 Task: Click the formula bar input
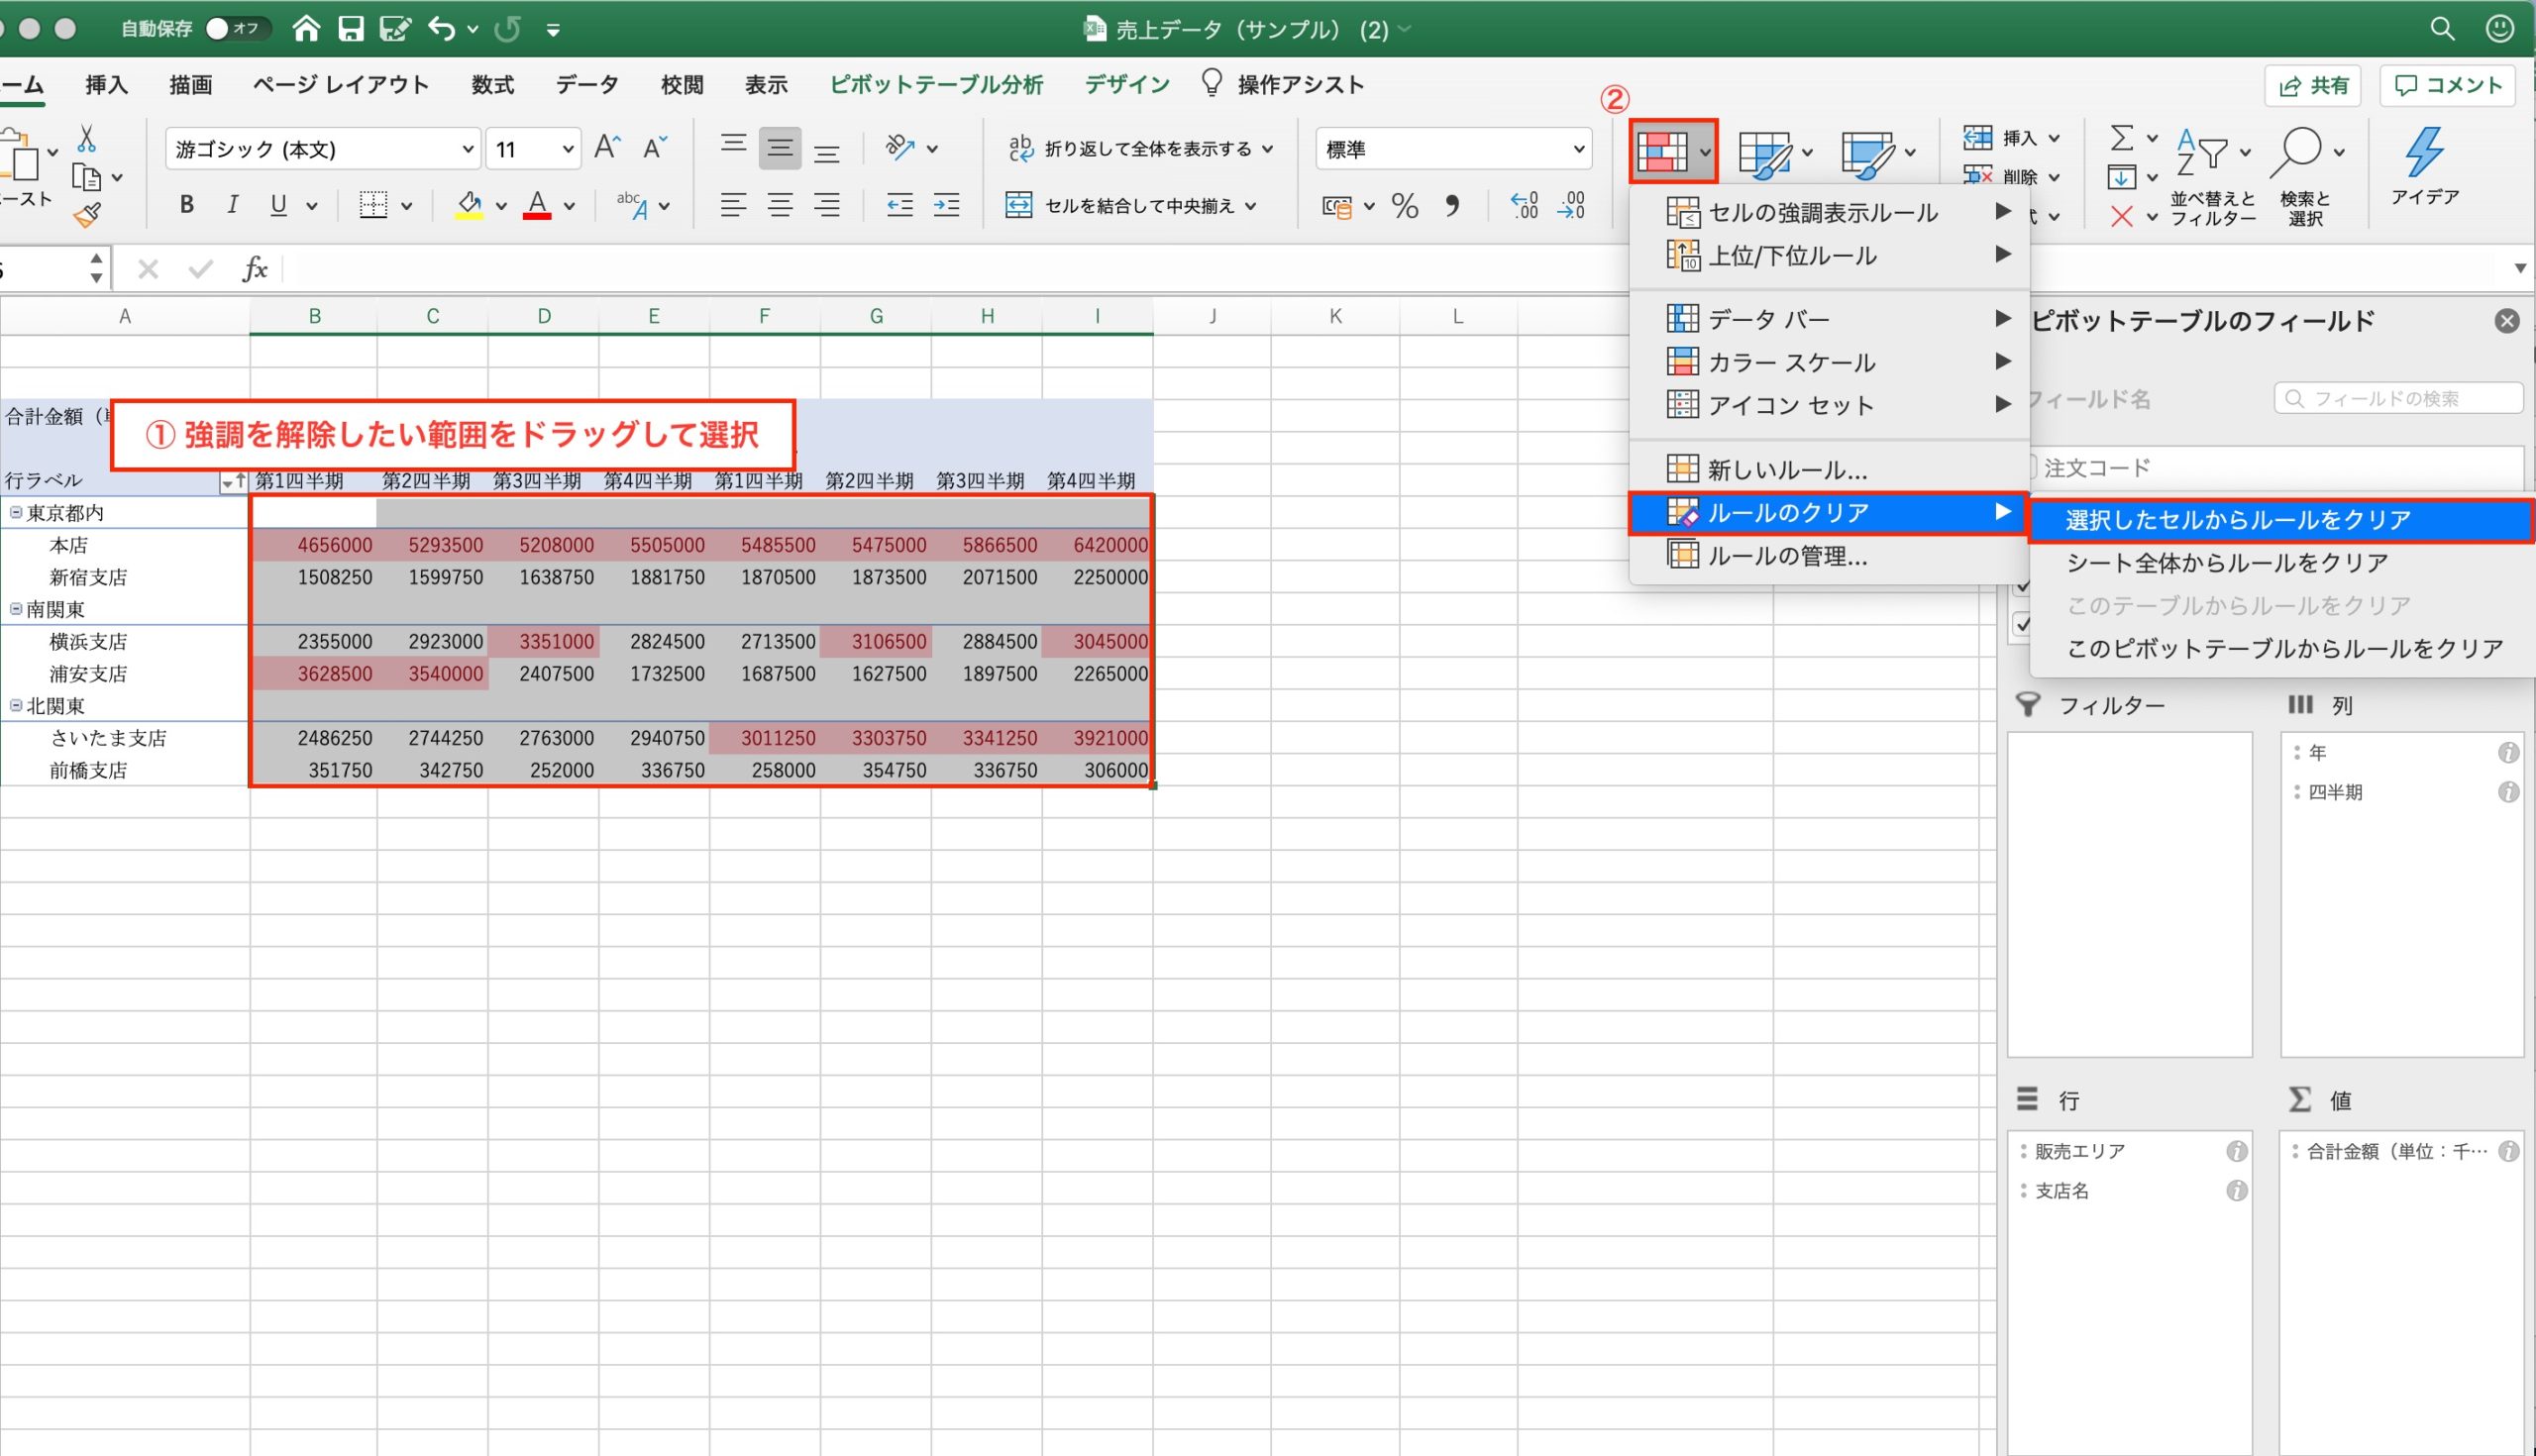coord(1395,268)
